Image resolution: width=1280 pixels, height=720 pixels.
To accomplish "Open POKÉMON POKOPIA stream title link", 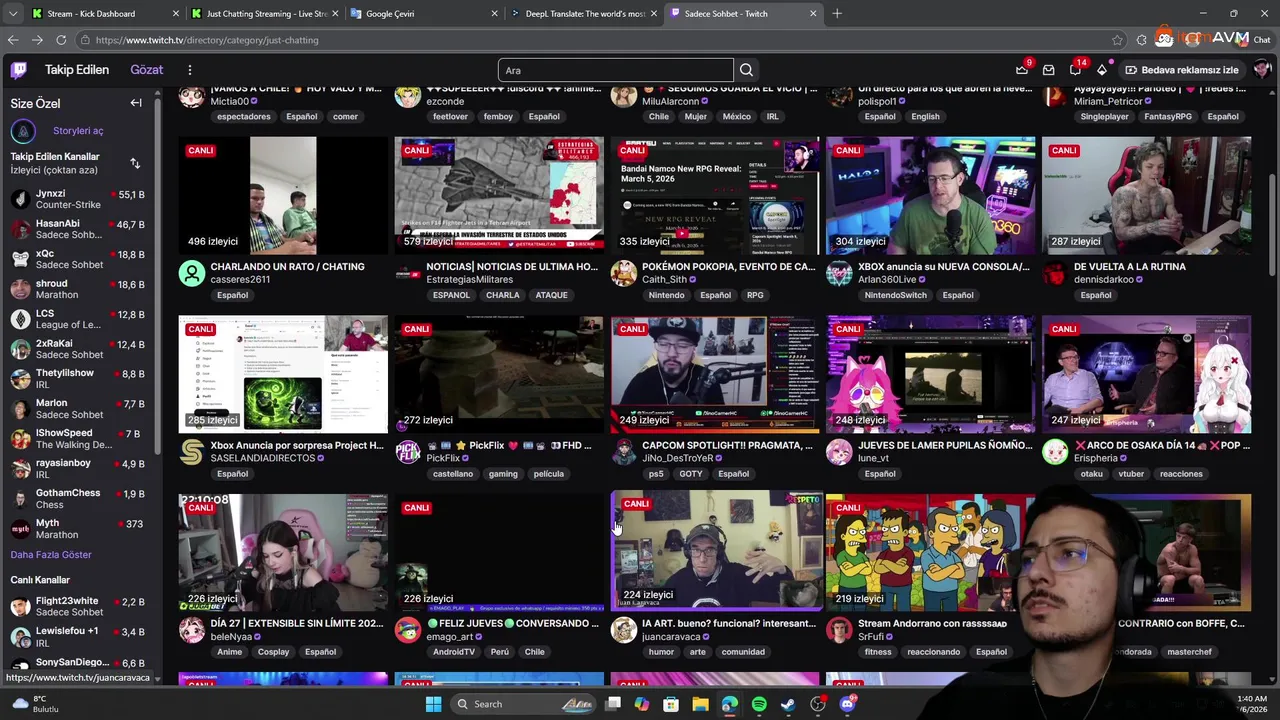I will click(728, 267).
